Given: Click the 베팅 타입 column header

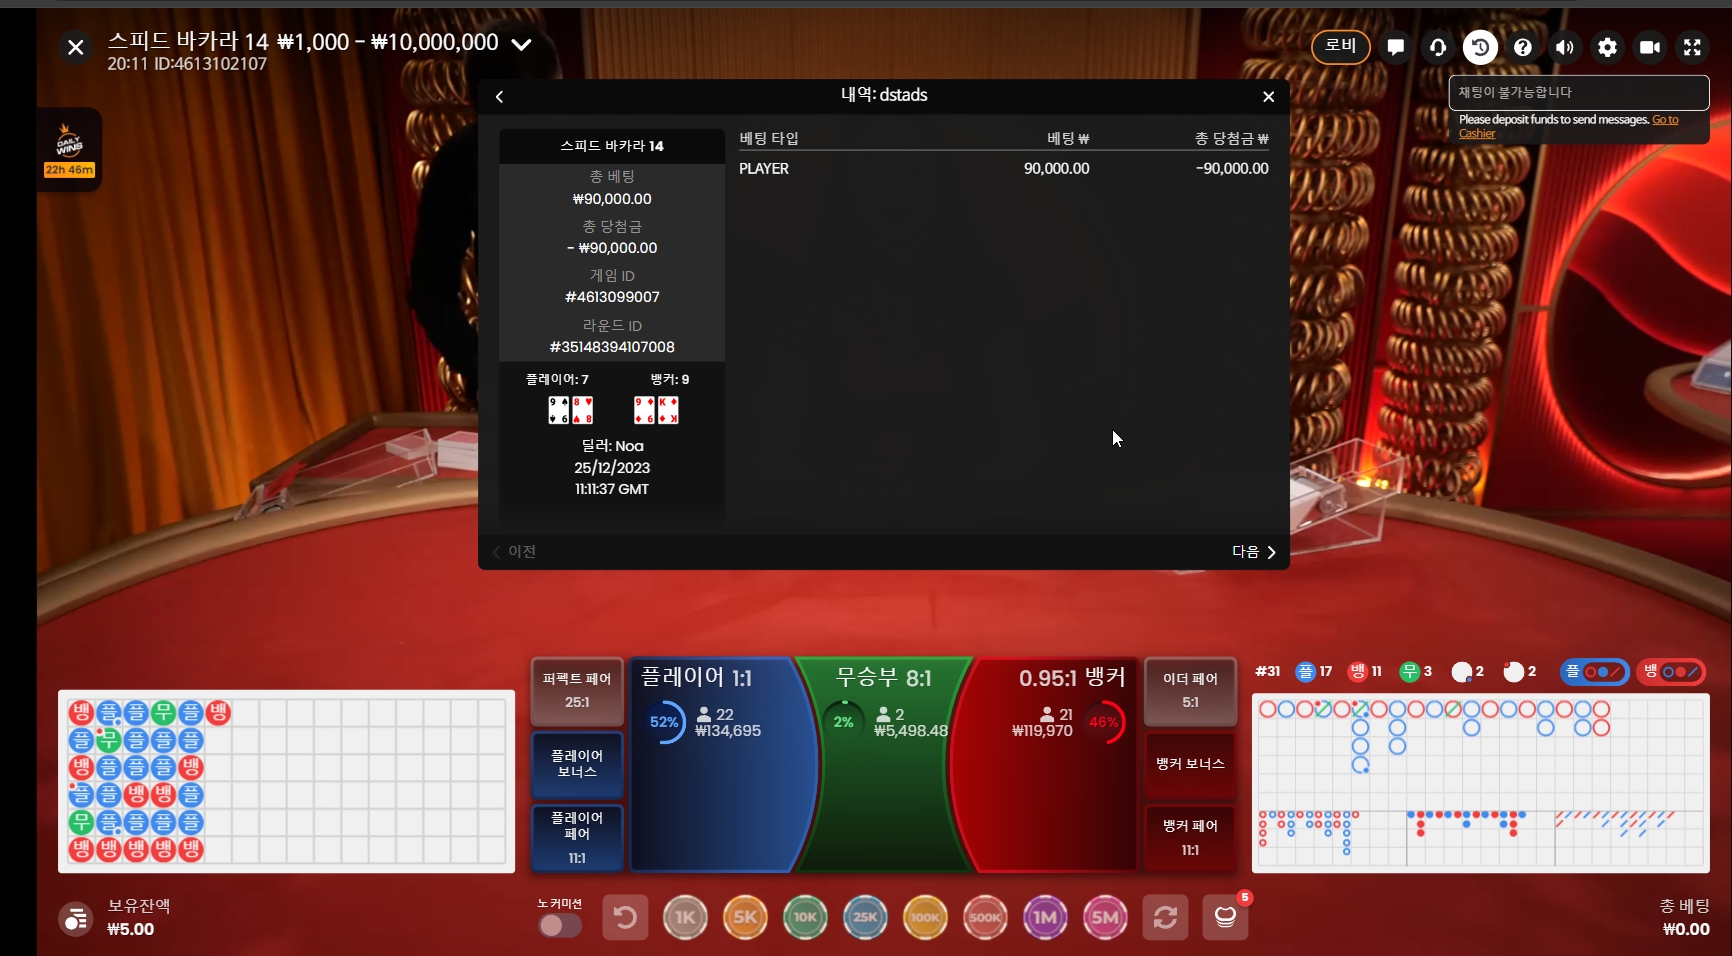Looking at the screenshot, I should point(769,139).
